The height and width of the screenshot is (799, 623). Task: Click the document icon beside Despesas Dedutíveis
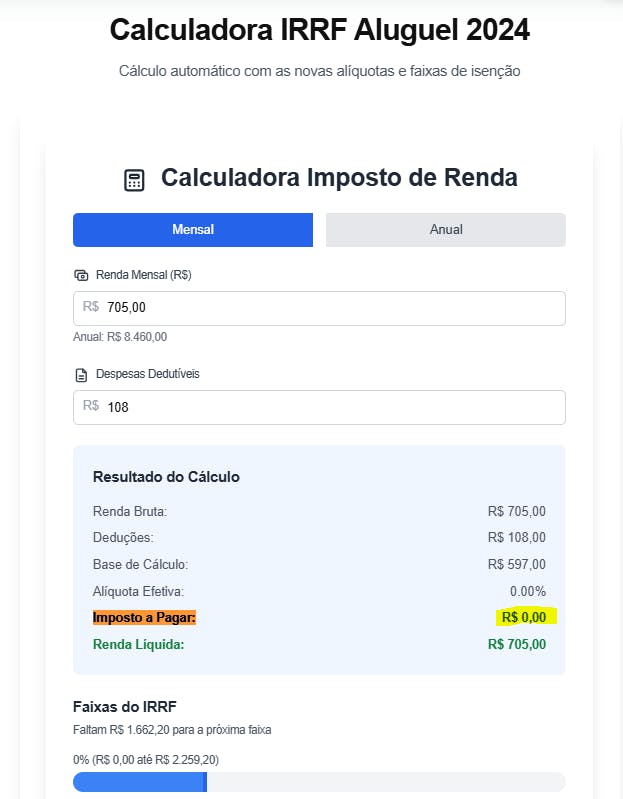pyautogui.click(x=81, y=375)
